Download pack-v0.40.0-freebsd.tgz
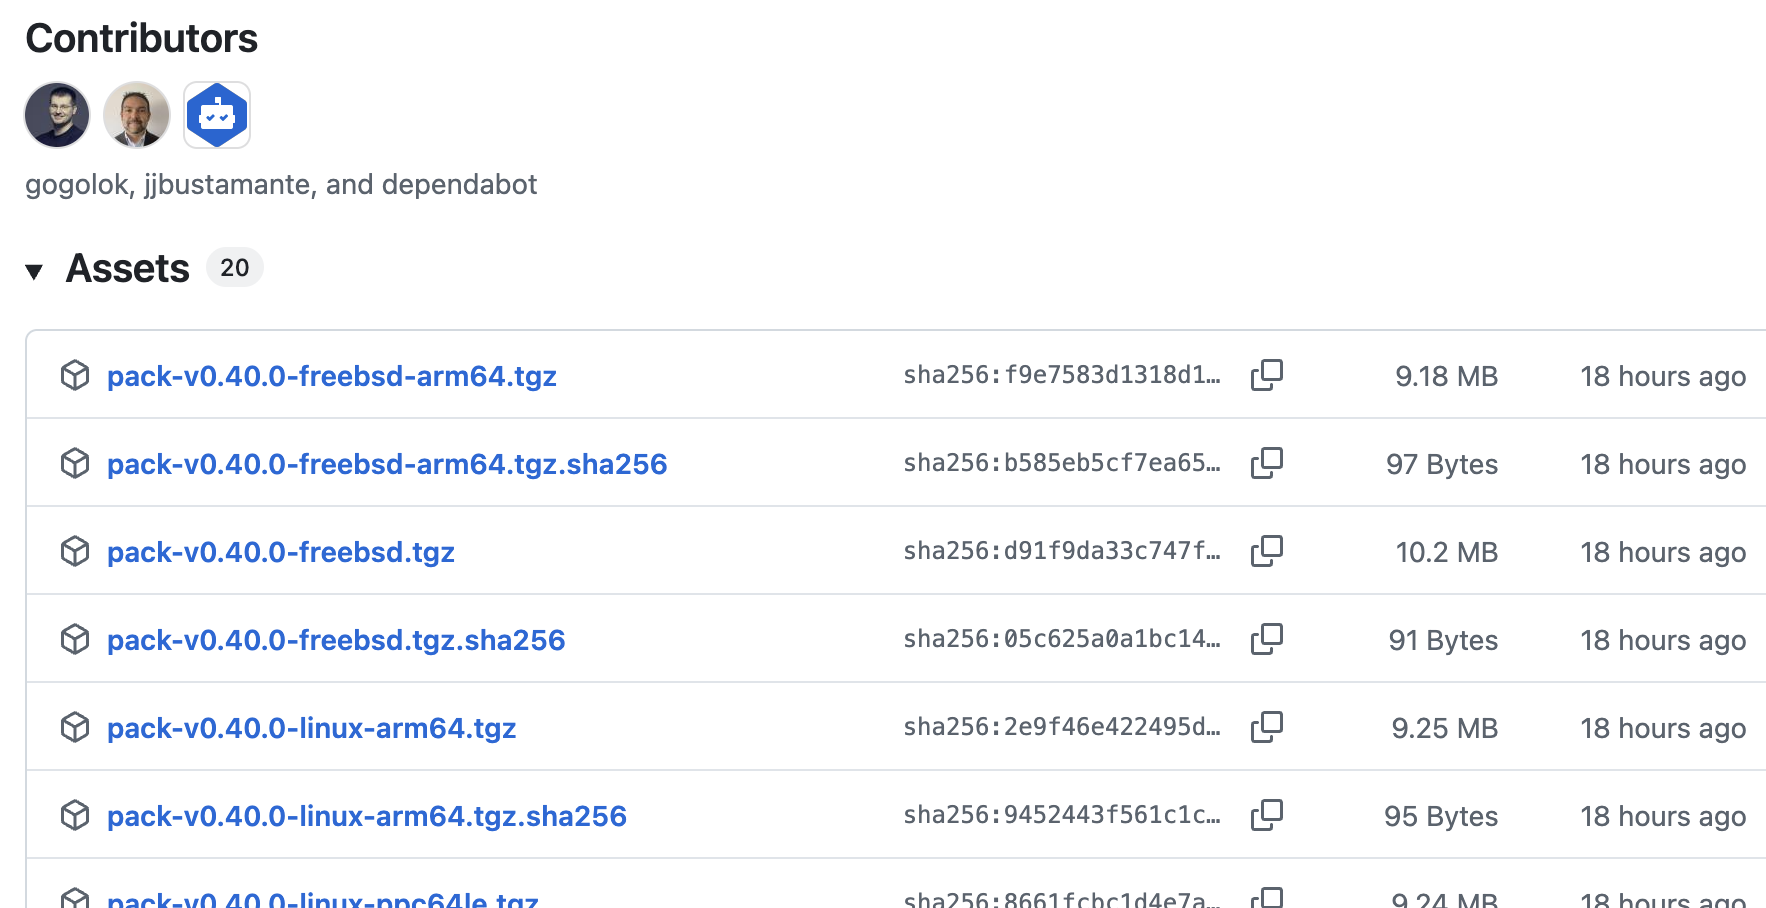Screen dimensions: 1766x908 280,552
